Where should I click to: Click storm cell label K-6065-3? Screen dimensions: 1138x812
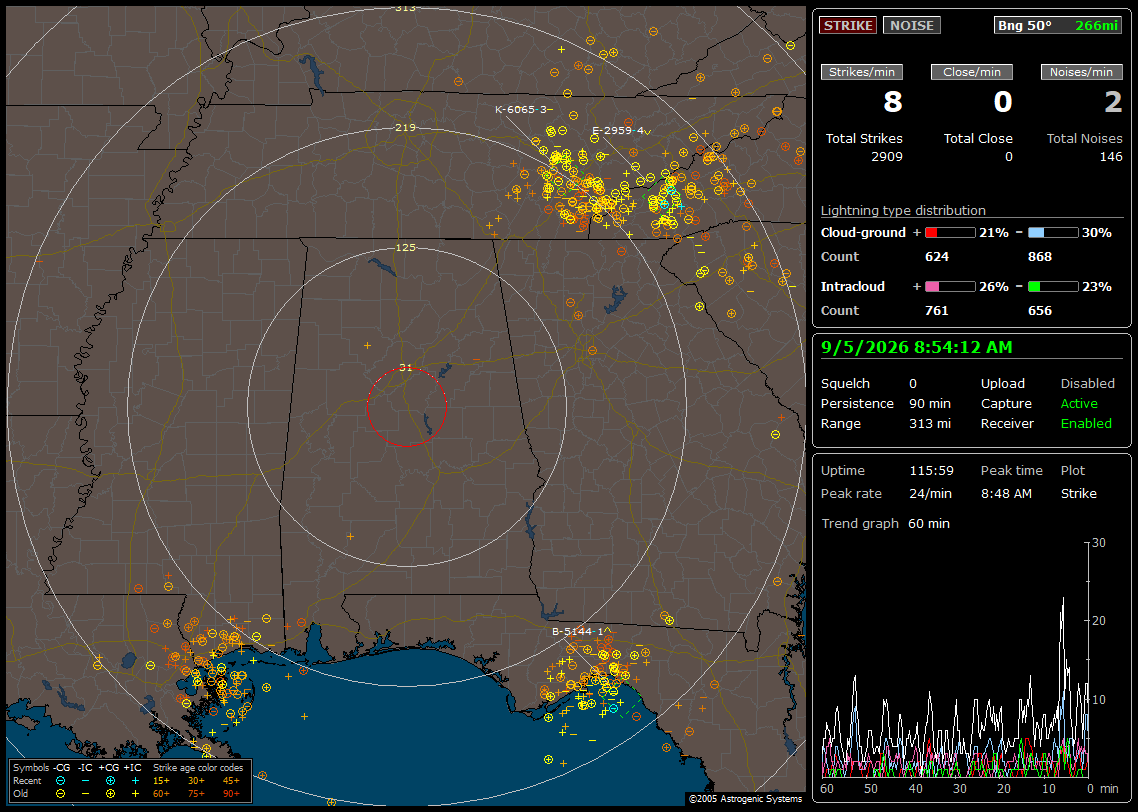click(x=523, y=110)
